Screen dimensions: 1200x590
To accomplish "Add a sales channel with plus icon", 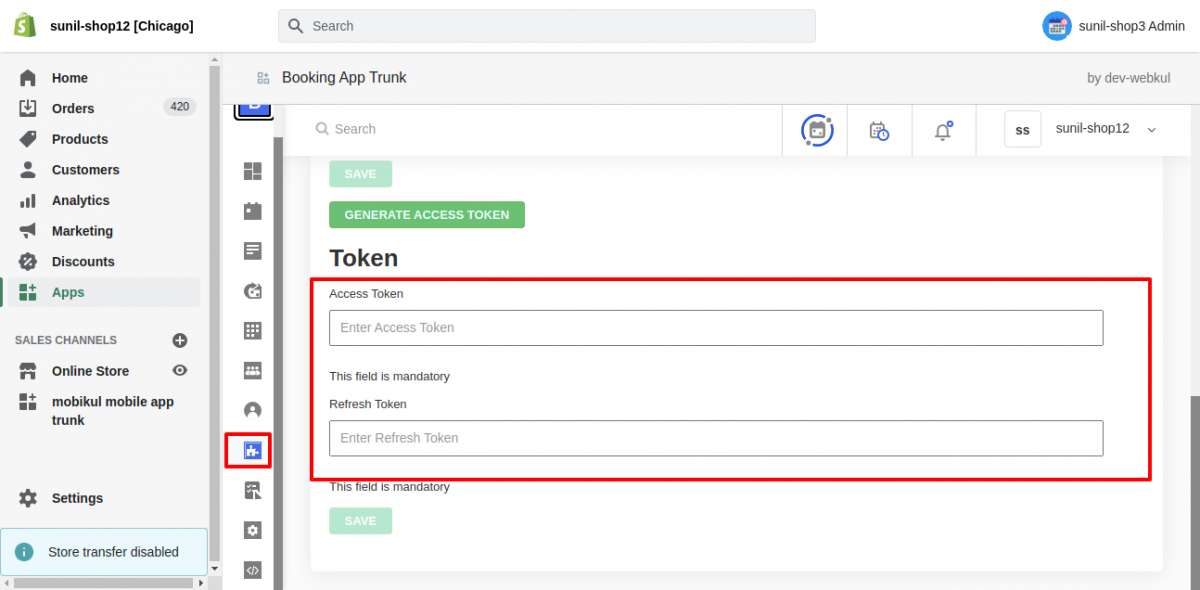I will pyautogui.click(x=180, y=340).
